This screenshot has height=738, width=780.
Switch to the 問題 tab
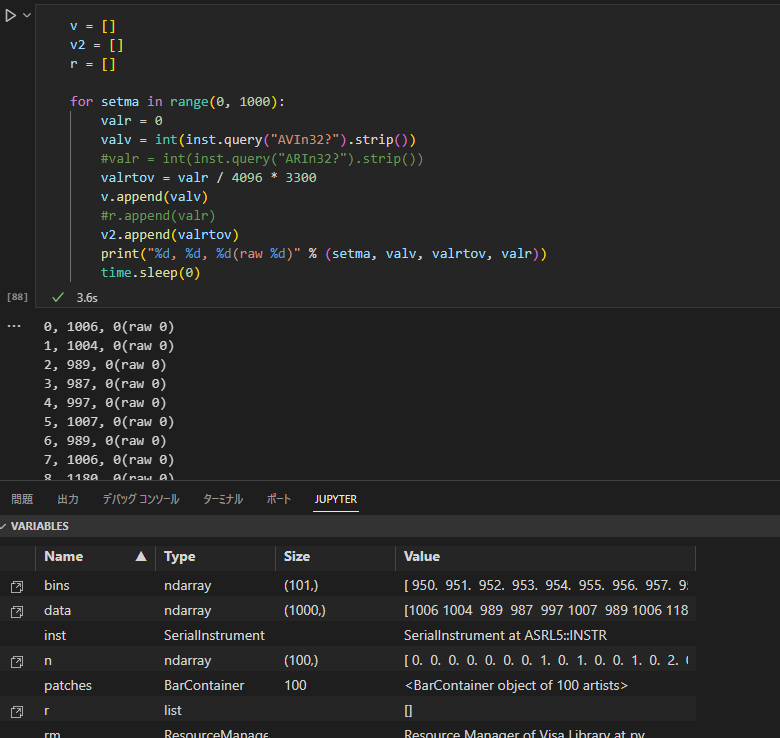[22, 499]
